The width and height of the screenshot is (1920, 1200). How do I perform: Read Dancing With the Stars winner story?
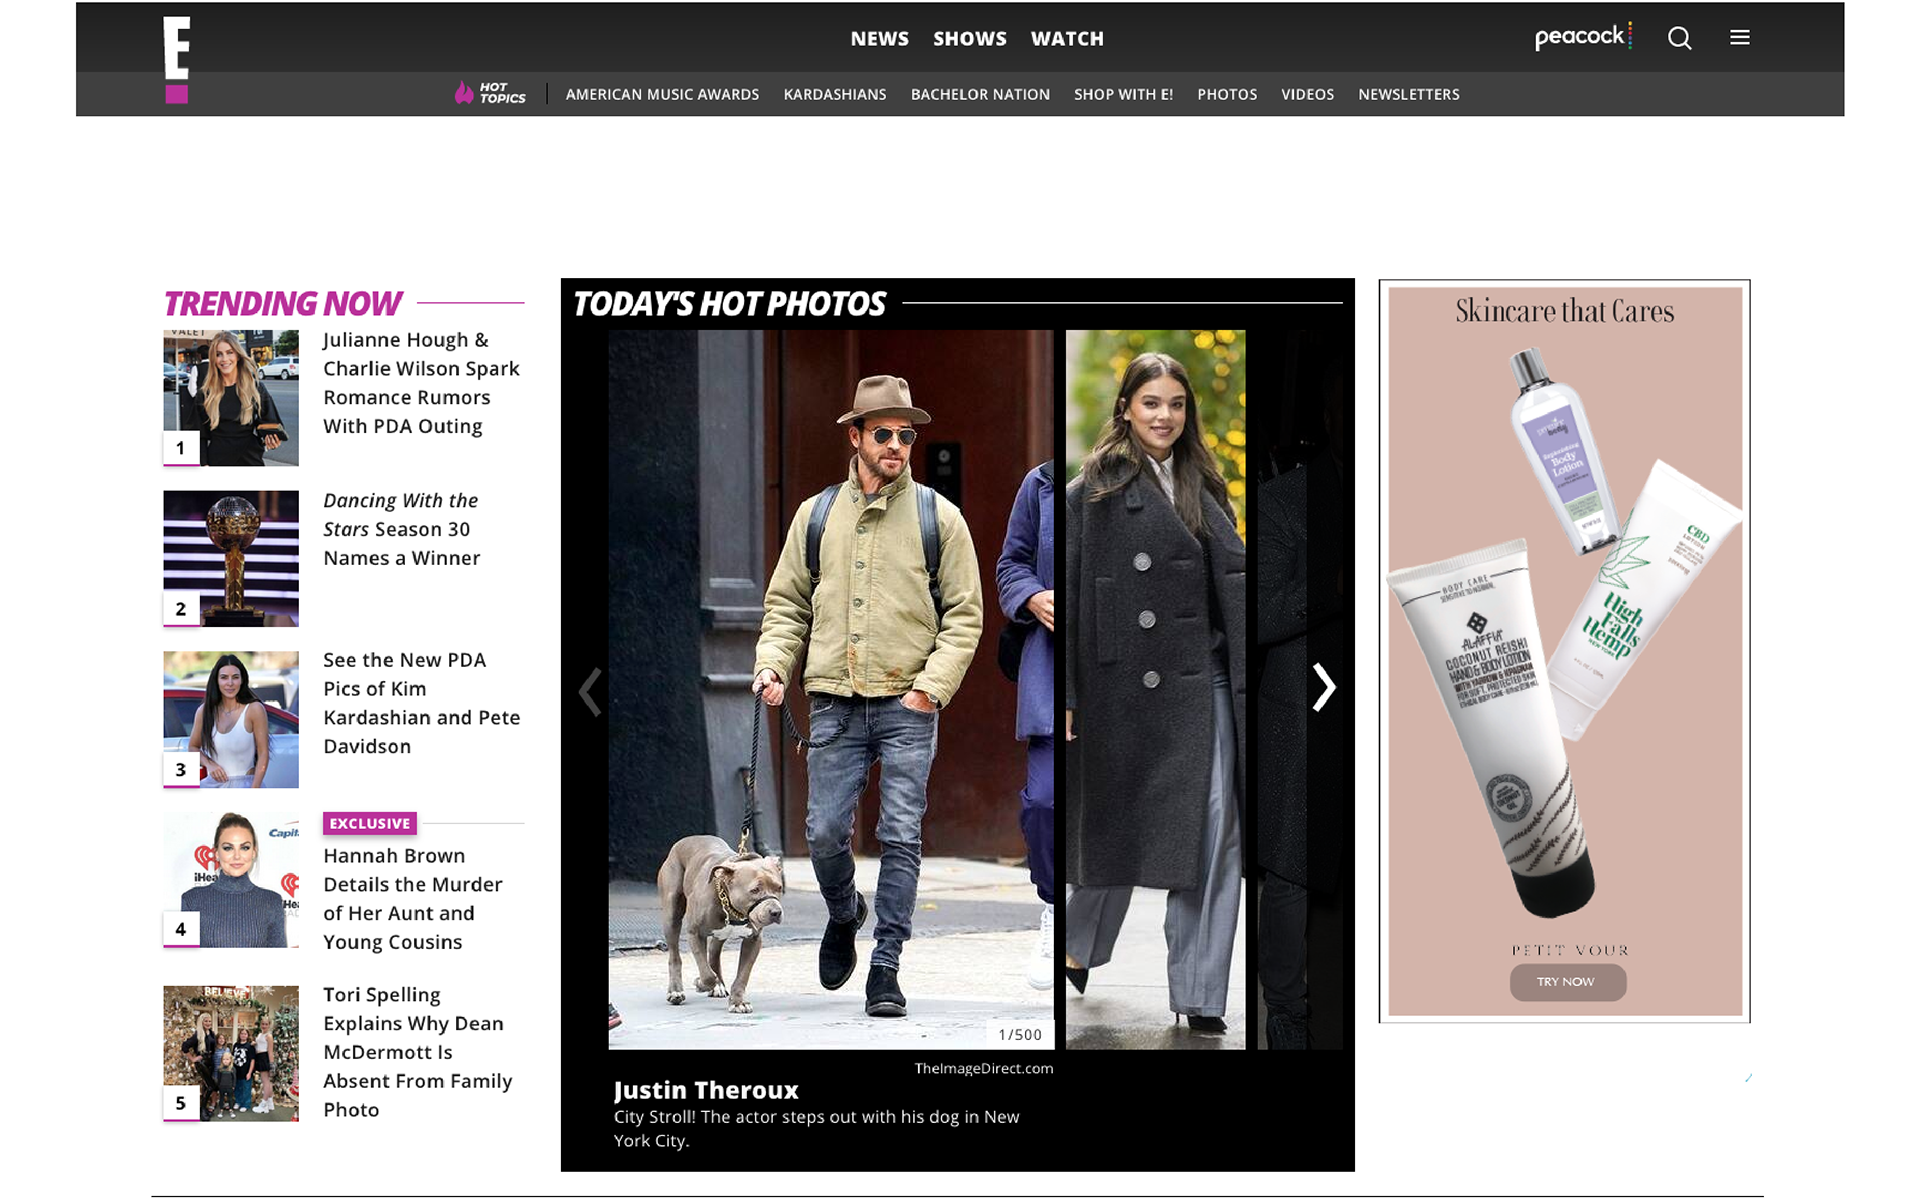(x=401, y=529)
